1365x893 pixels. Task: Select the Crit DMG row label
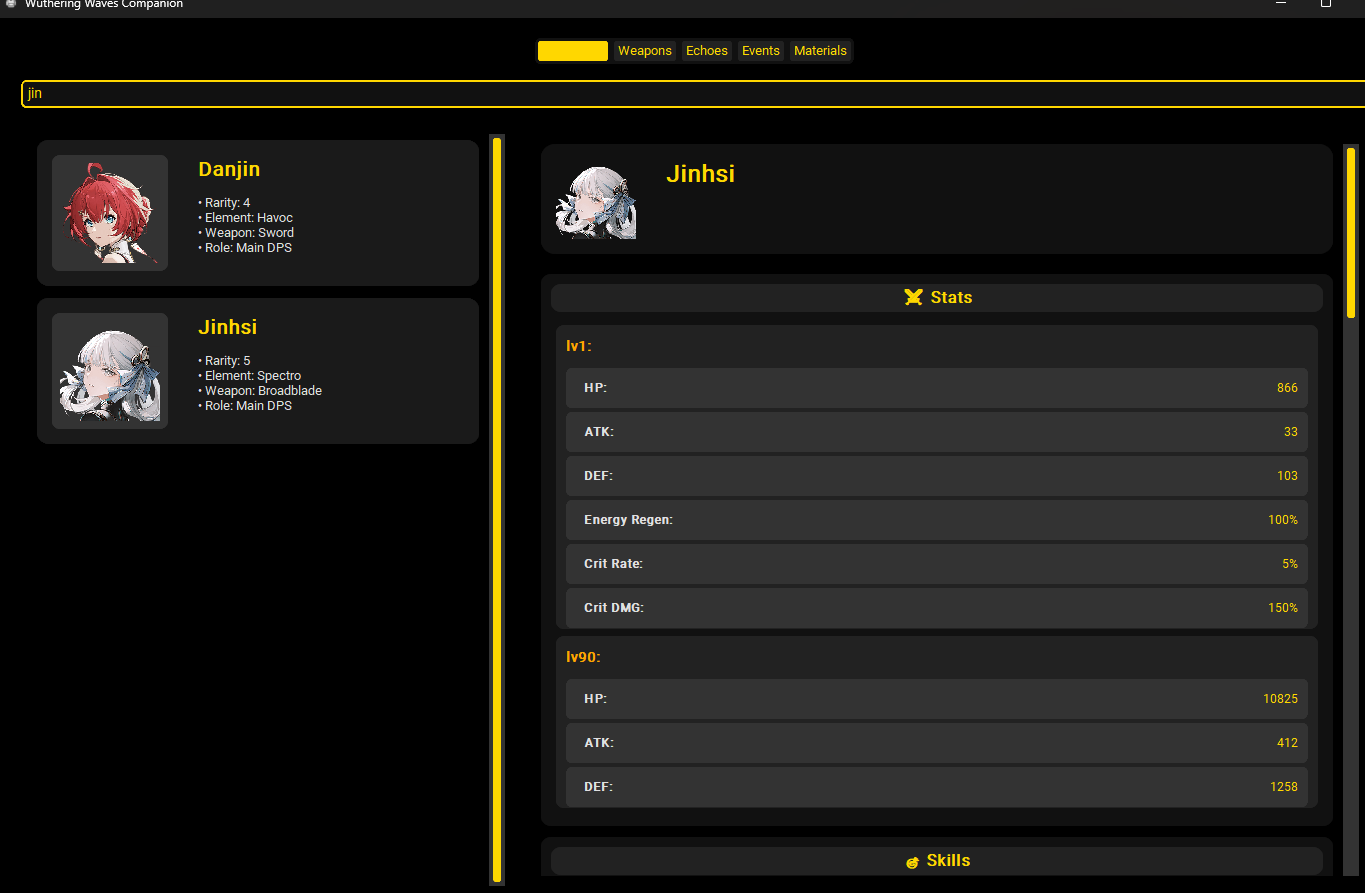tap(614, 608)
